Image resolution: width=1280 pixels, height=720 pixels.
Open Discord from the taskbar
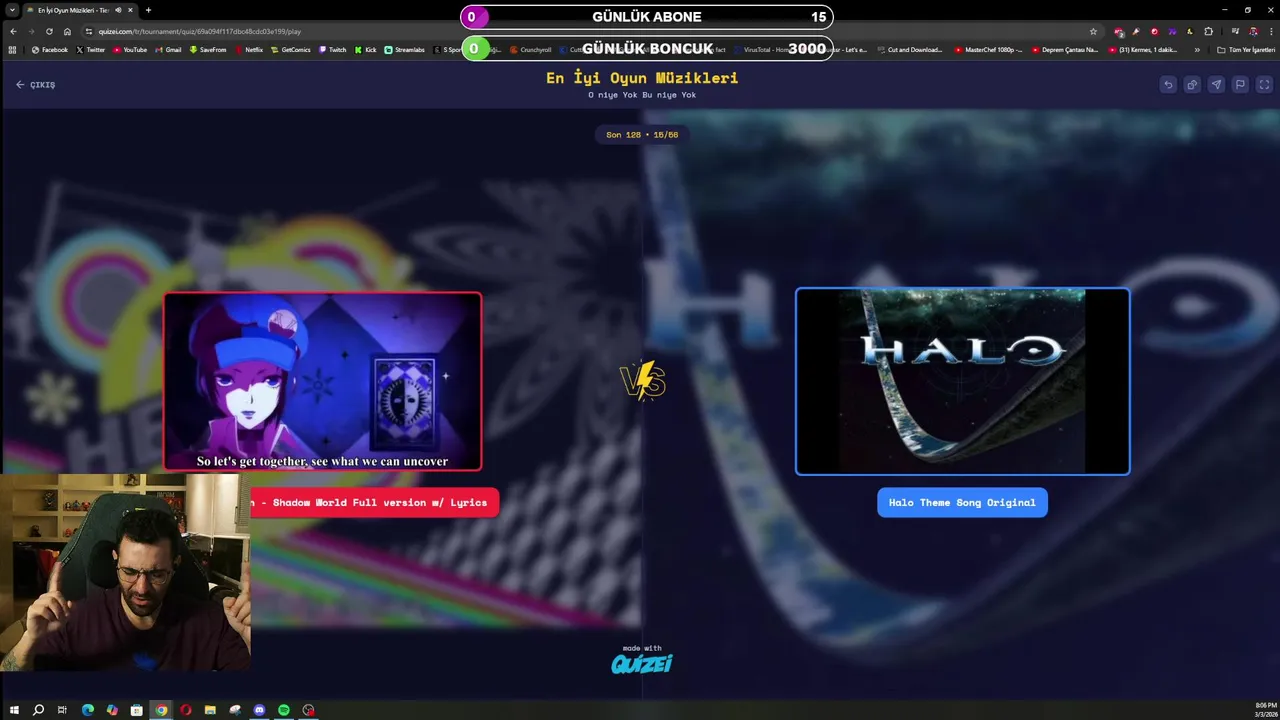pos(259,710)
